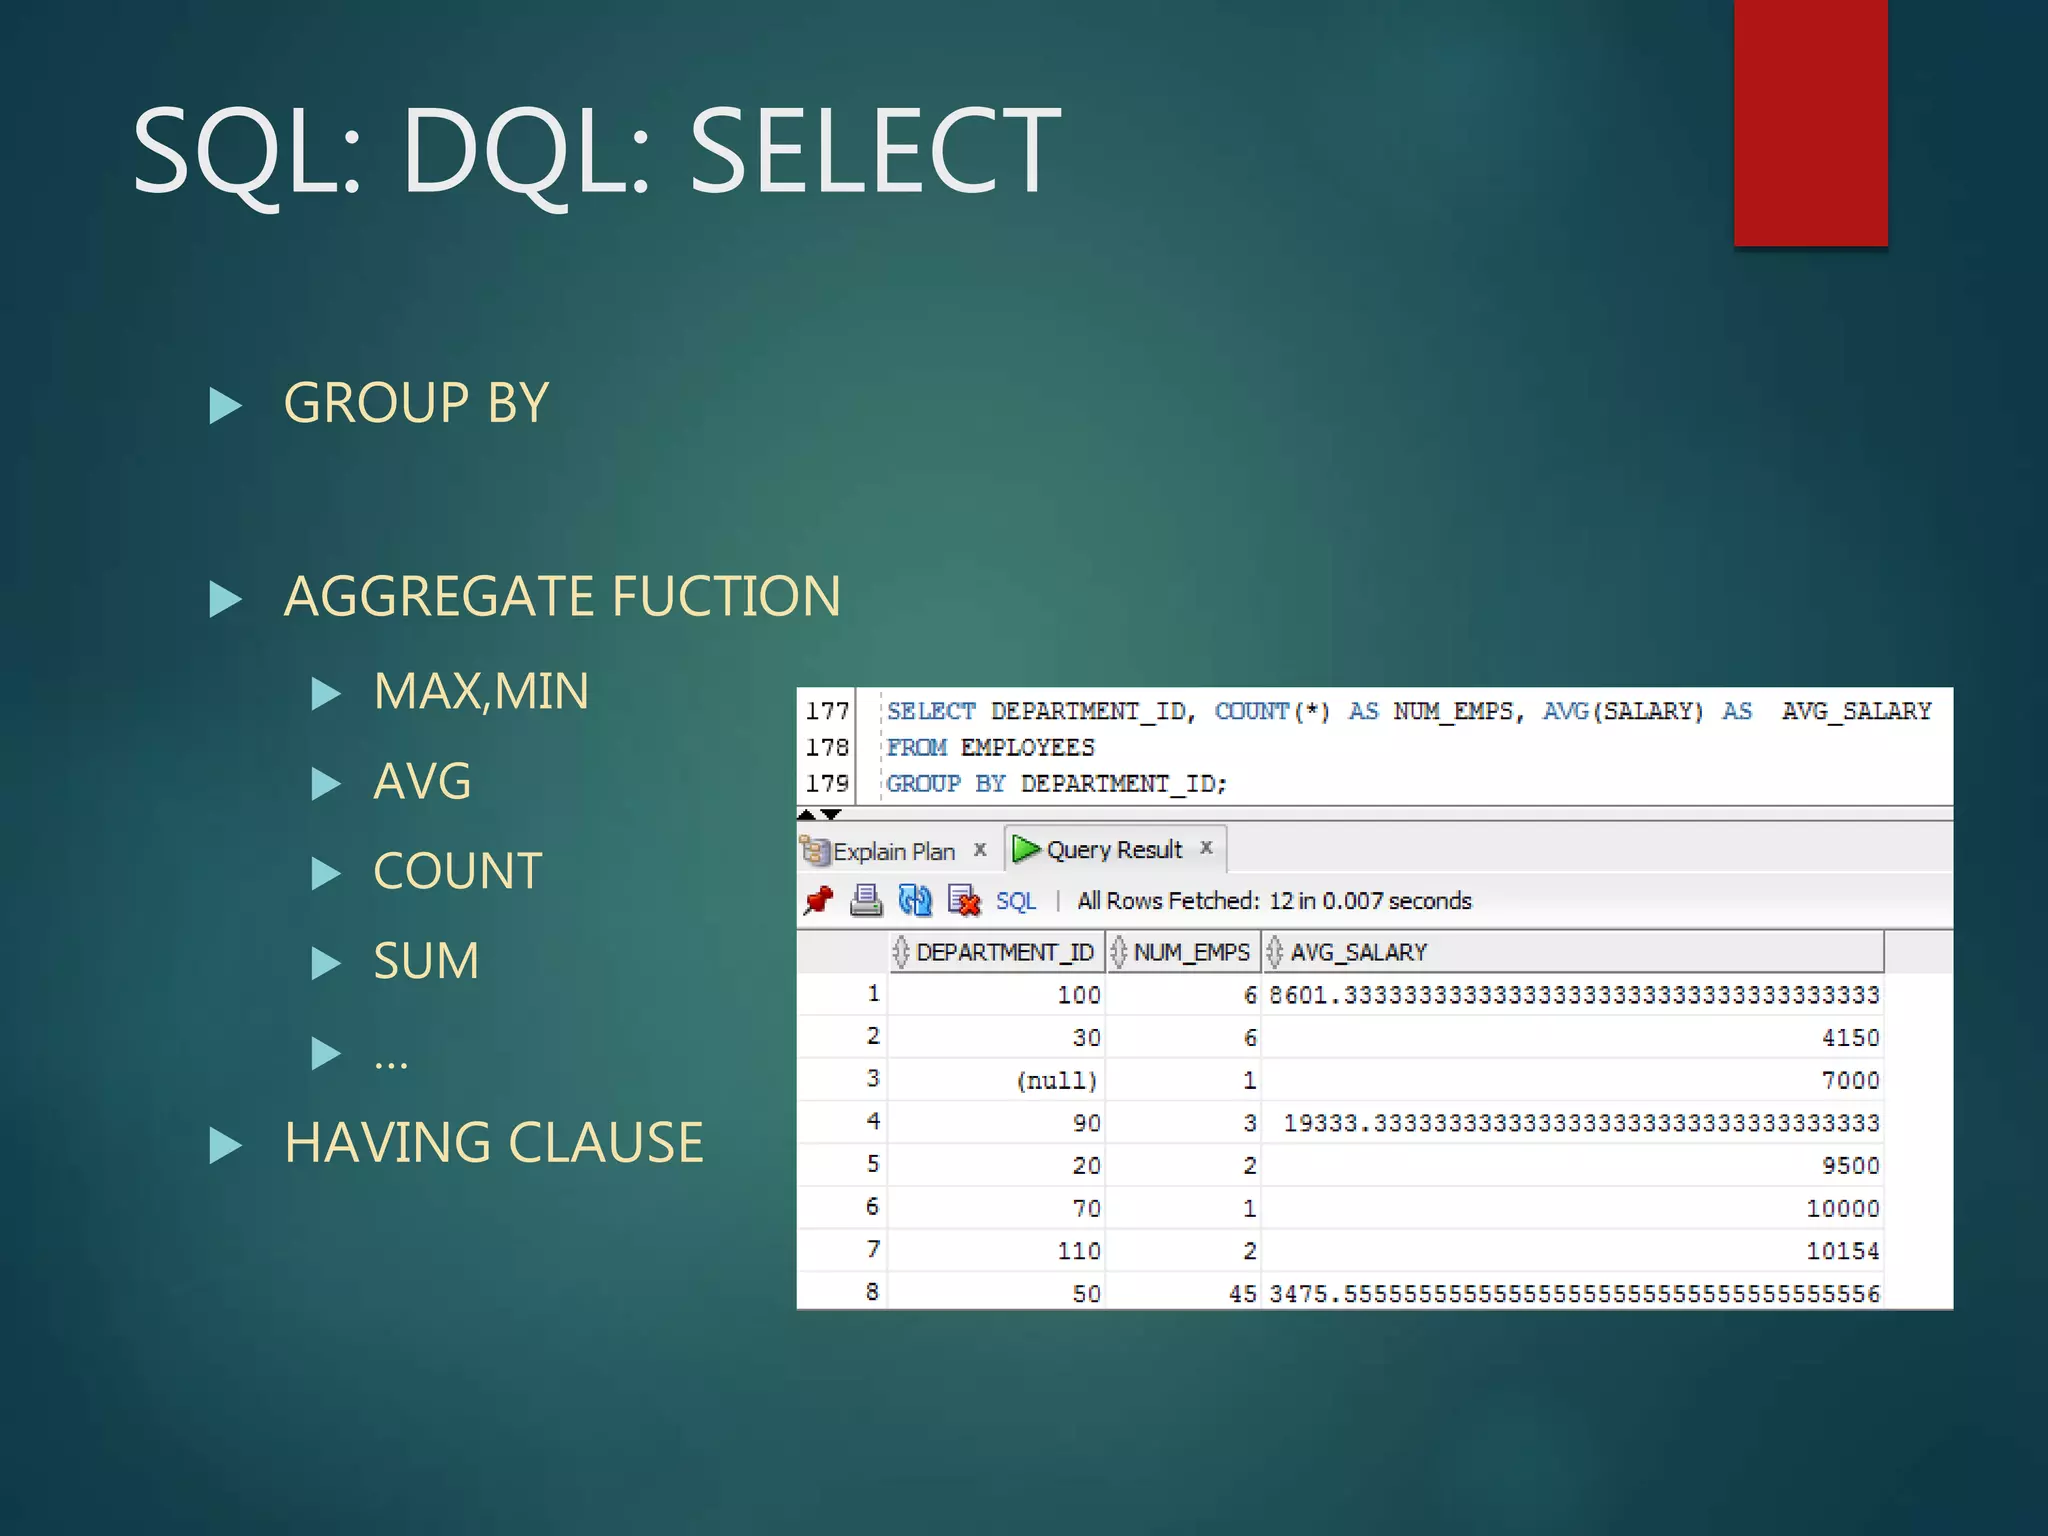Click the AVG_SALARY column sort icon
The width and height of the screenshot is (2048, 1536).
1274,952
